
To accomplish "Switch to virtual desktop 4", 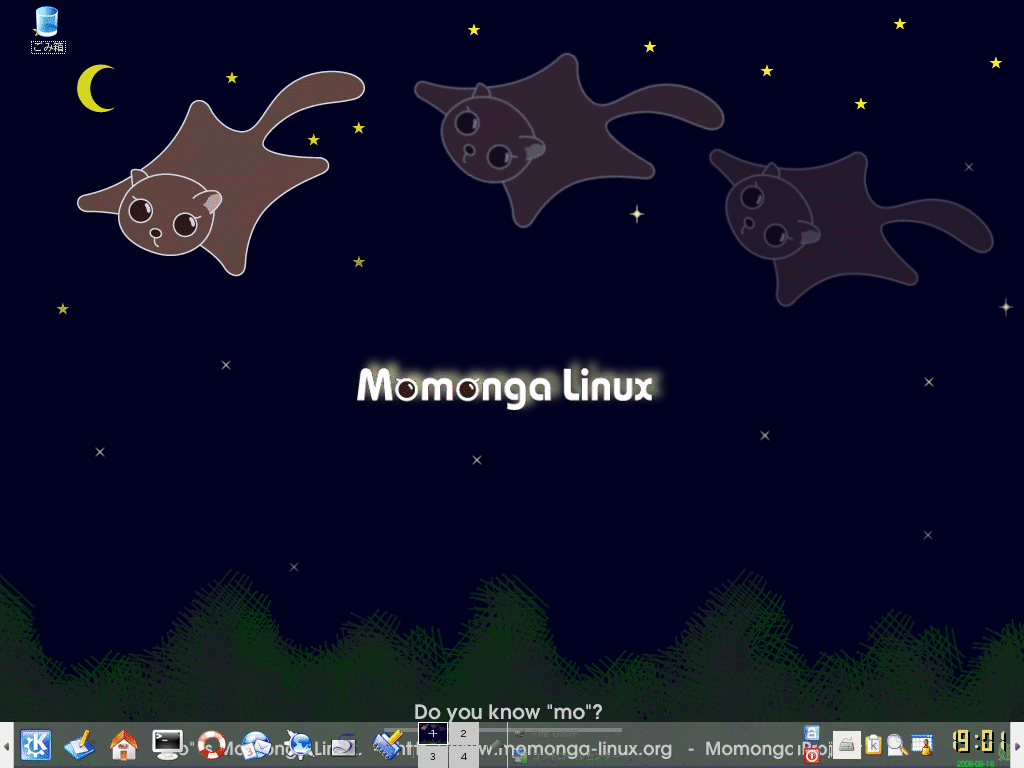I will pyautogui.click(x=464, y=756).
